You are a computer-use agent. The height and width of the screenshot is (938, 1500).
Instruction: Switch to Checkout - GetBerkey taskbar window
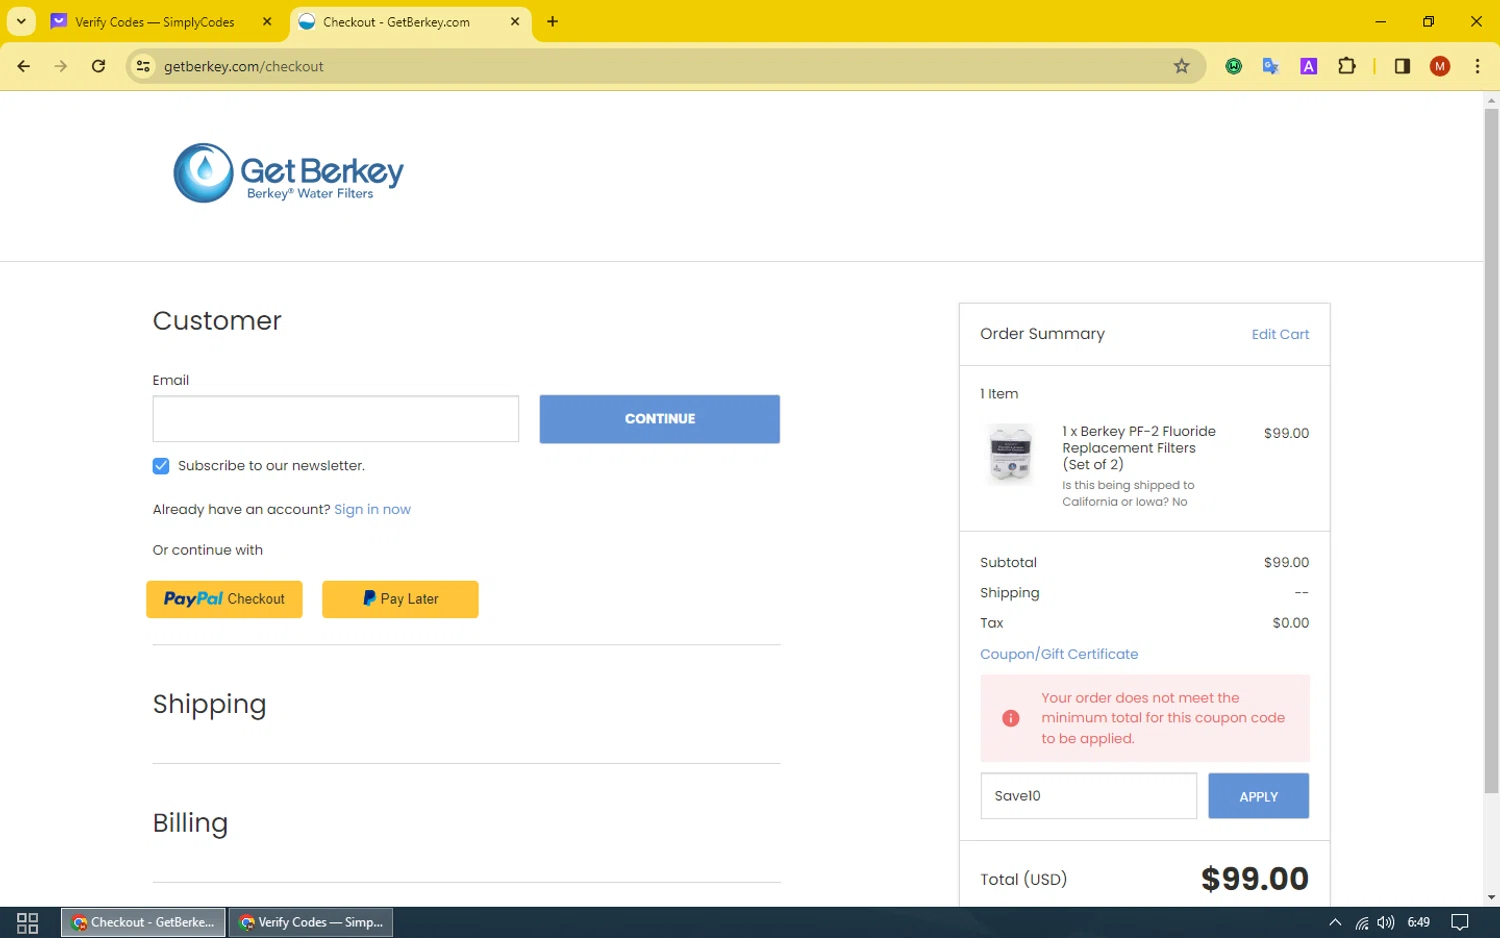[143, 922]
